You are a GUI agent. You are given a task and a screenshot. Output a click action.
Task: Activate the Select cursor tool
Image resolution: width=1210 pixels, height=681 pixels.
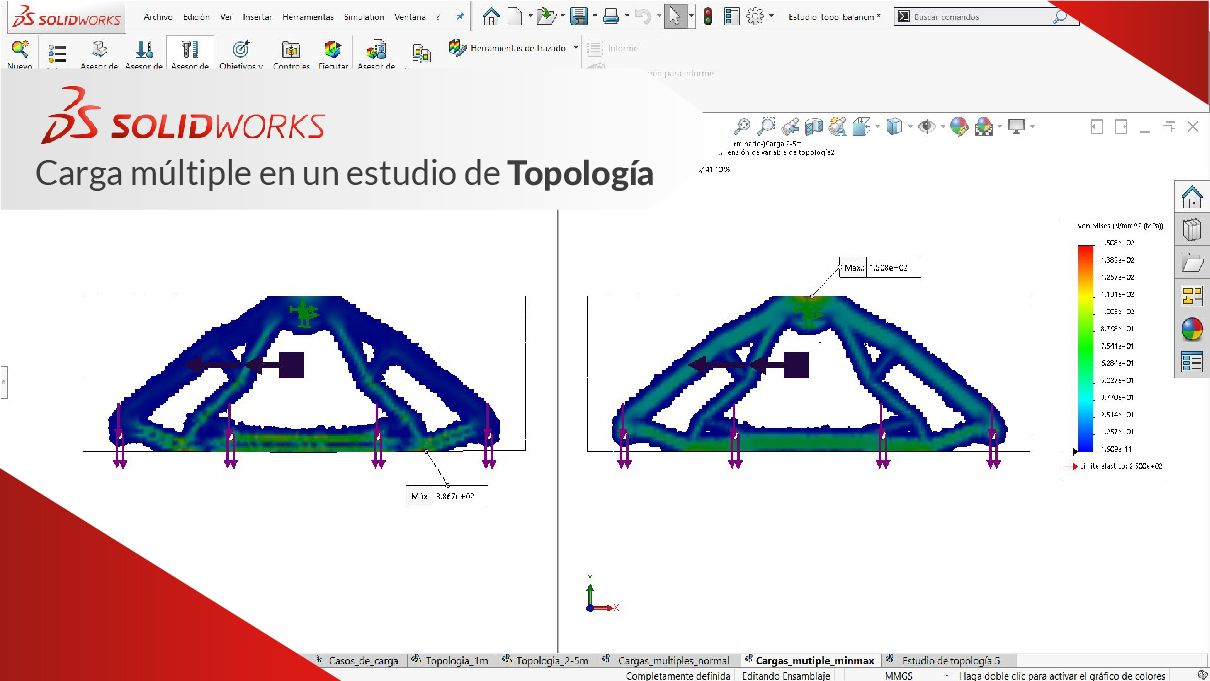coord(675,16)
